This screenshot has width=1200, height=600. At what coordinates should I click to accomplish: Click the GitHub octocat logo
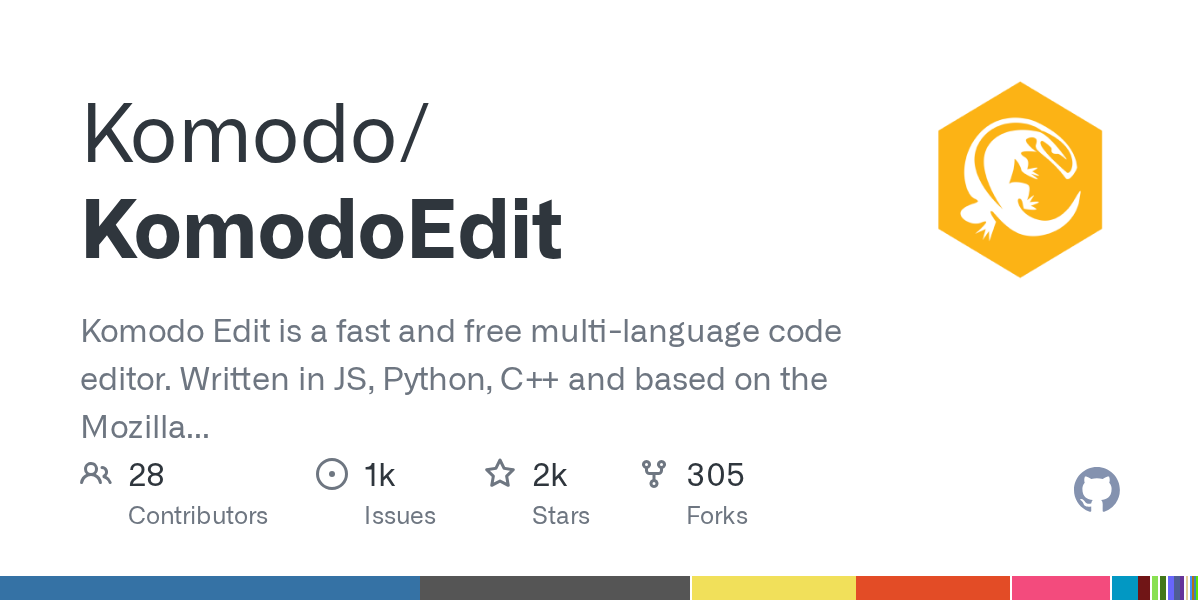pyautogui.click(x=1096, y=491)
